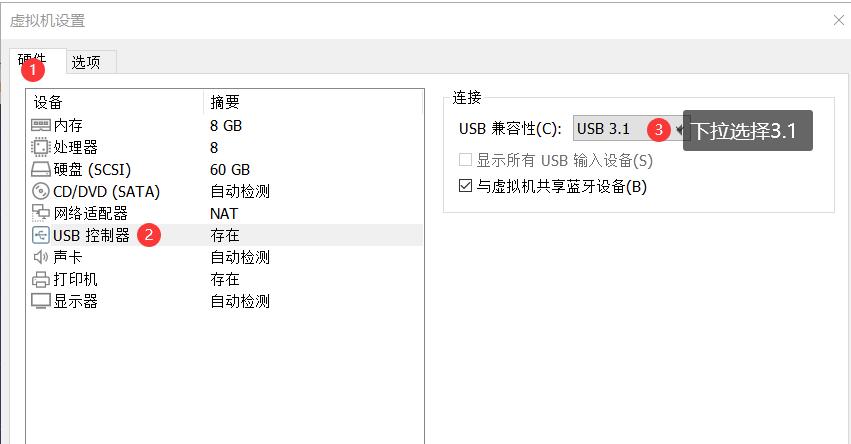This screenshot has height=444, width=851.
Task: Click the sound card (声卡) speaker icon
Action: [41, 257]
